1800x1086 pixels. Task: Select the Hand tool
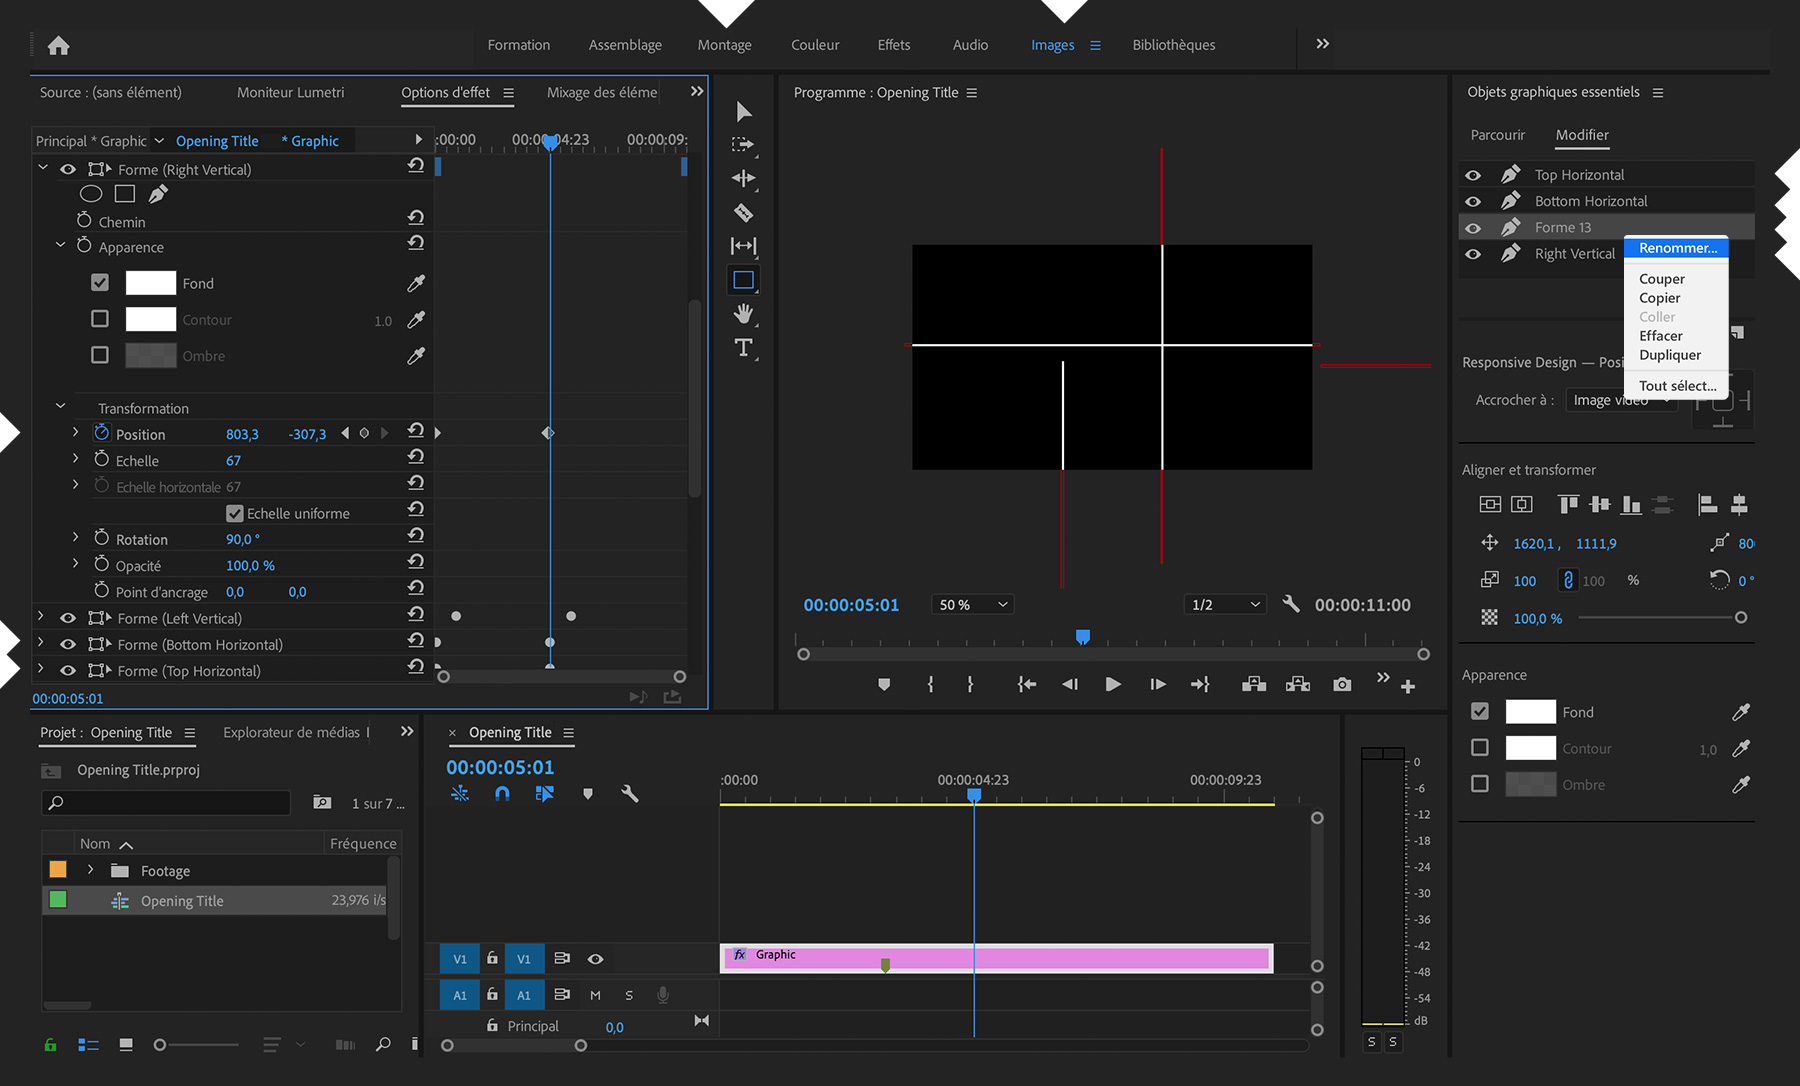click(743, 314)
